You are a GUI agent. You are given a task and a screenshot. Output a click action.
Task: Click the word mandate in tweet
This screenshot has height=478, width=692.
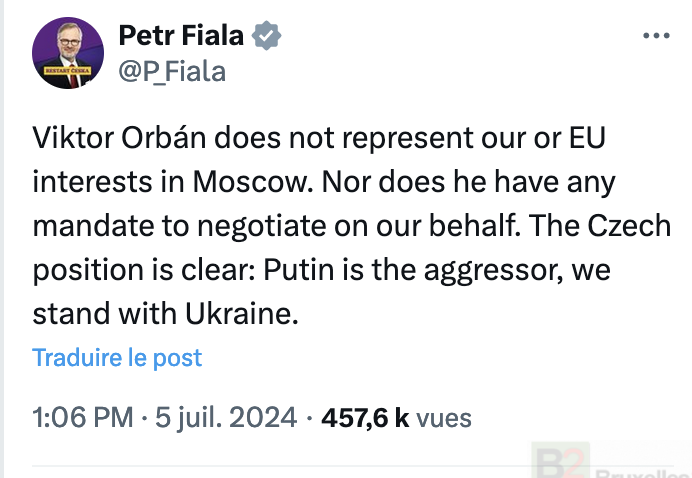click(93, 226)
